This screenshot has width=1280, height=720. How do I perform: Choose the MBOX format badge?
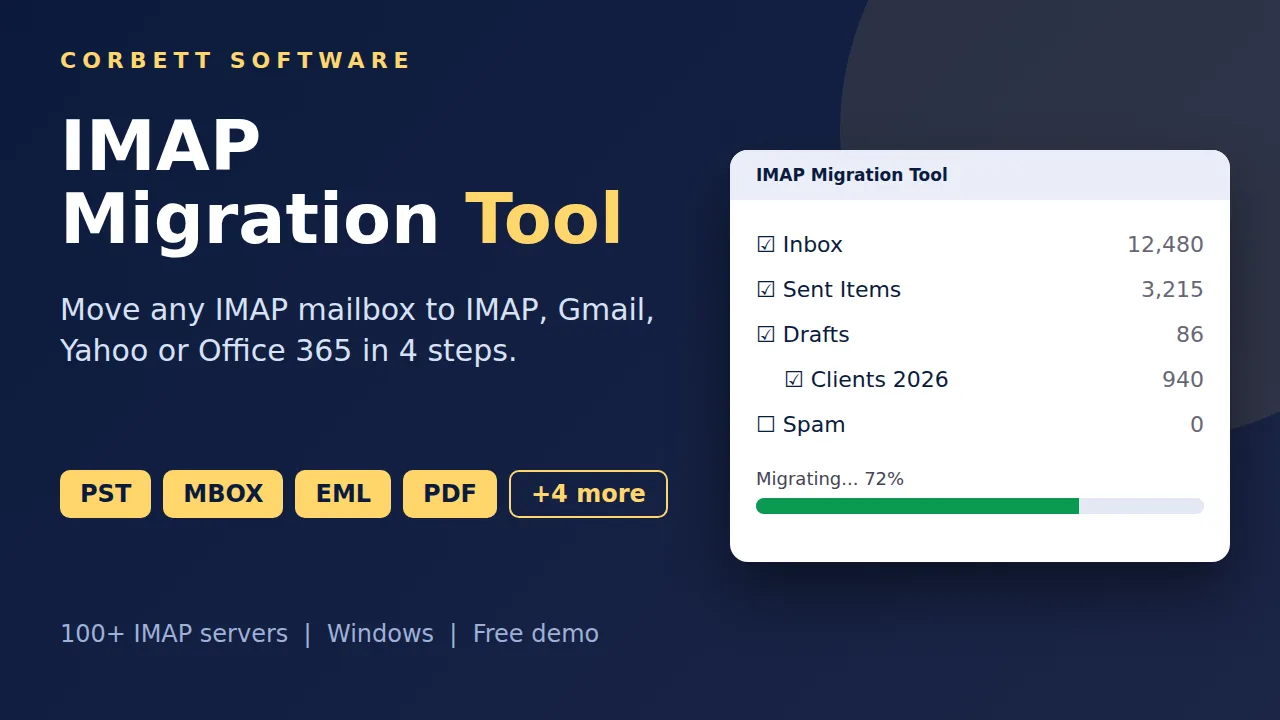point(223,494)
